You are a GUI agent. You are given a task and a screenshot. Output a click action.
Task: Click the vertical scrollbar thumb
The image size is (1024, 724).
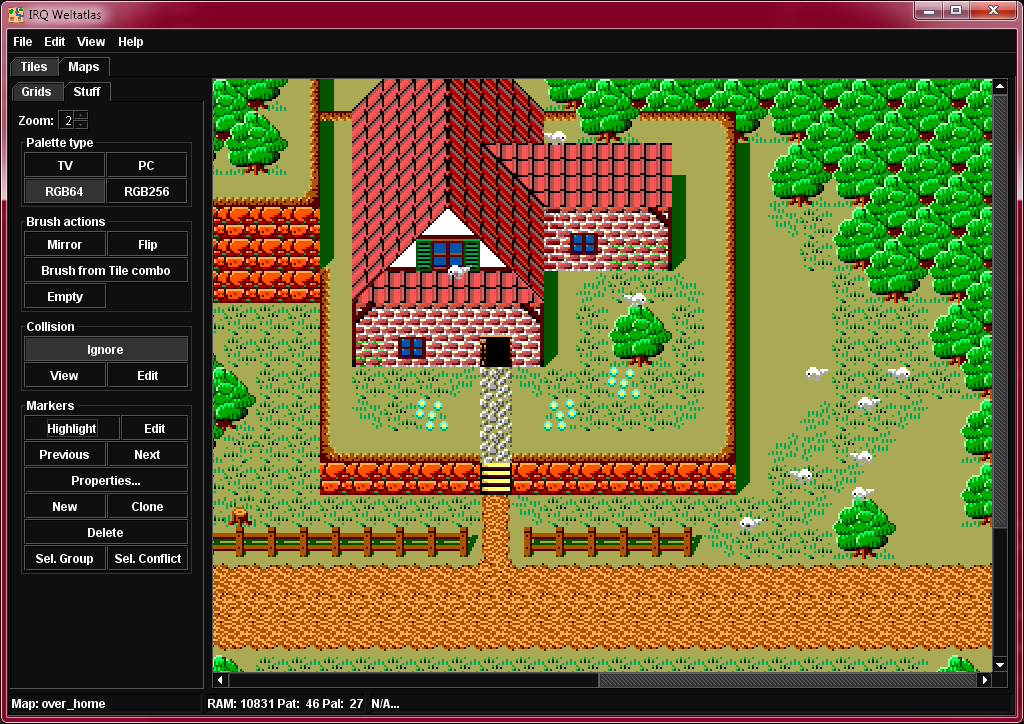pyautogui.click(x=1000, y=311)
